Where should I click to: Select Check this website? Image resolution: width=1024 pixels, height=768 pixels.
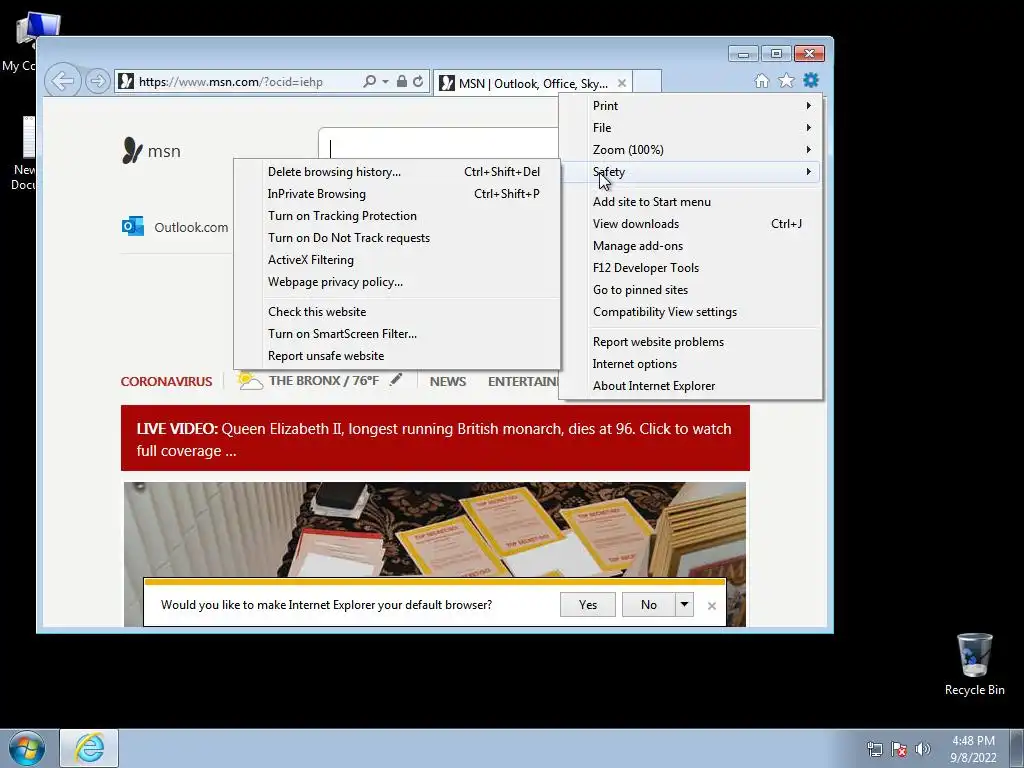[397, 312]
